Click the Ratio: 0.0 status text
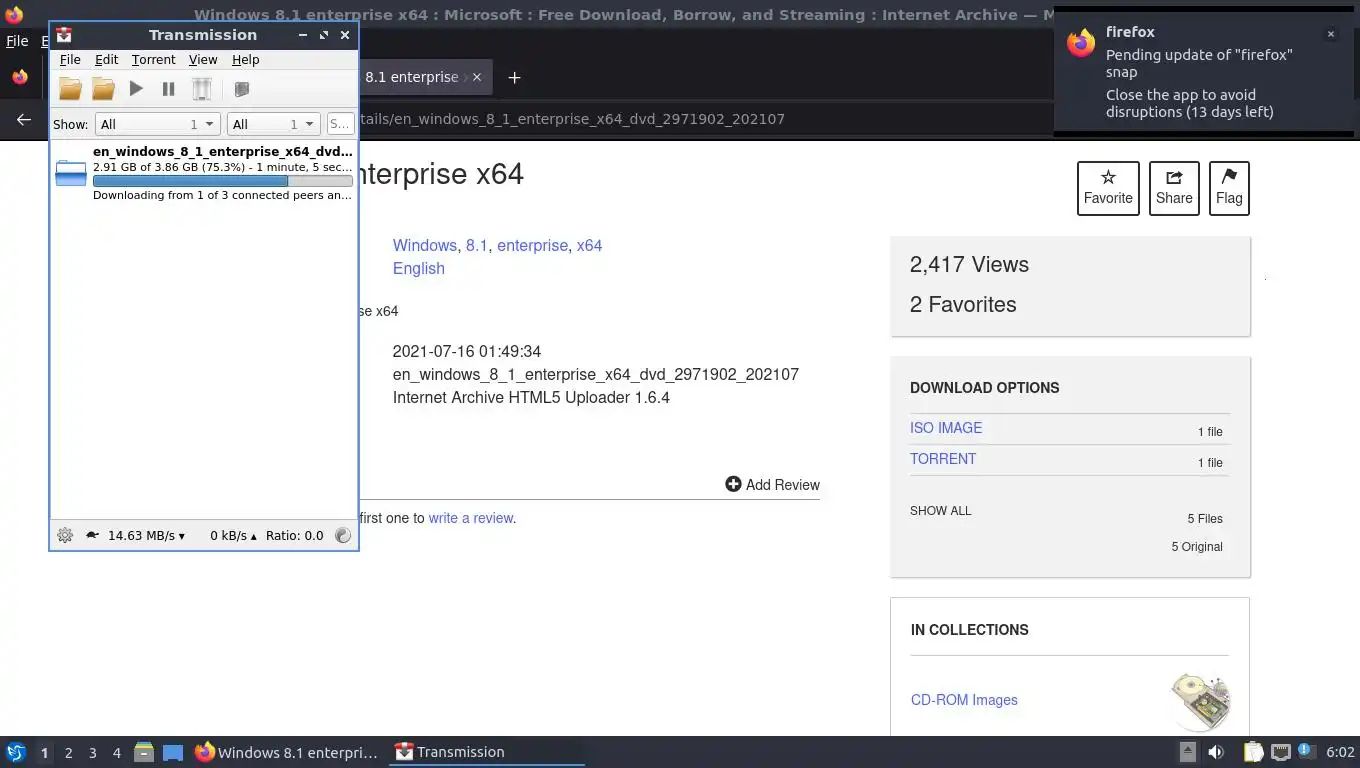 pyautogui.click(x=295, y=535)
